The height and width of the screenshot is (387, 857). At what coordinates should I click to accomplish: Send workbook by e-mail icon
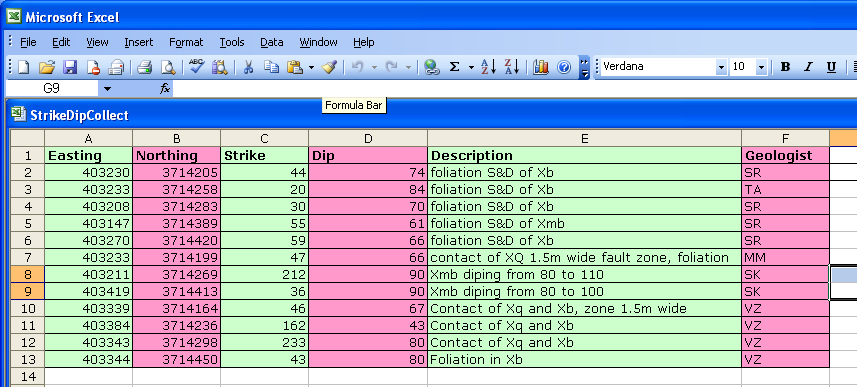pos(116,67)
